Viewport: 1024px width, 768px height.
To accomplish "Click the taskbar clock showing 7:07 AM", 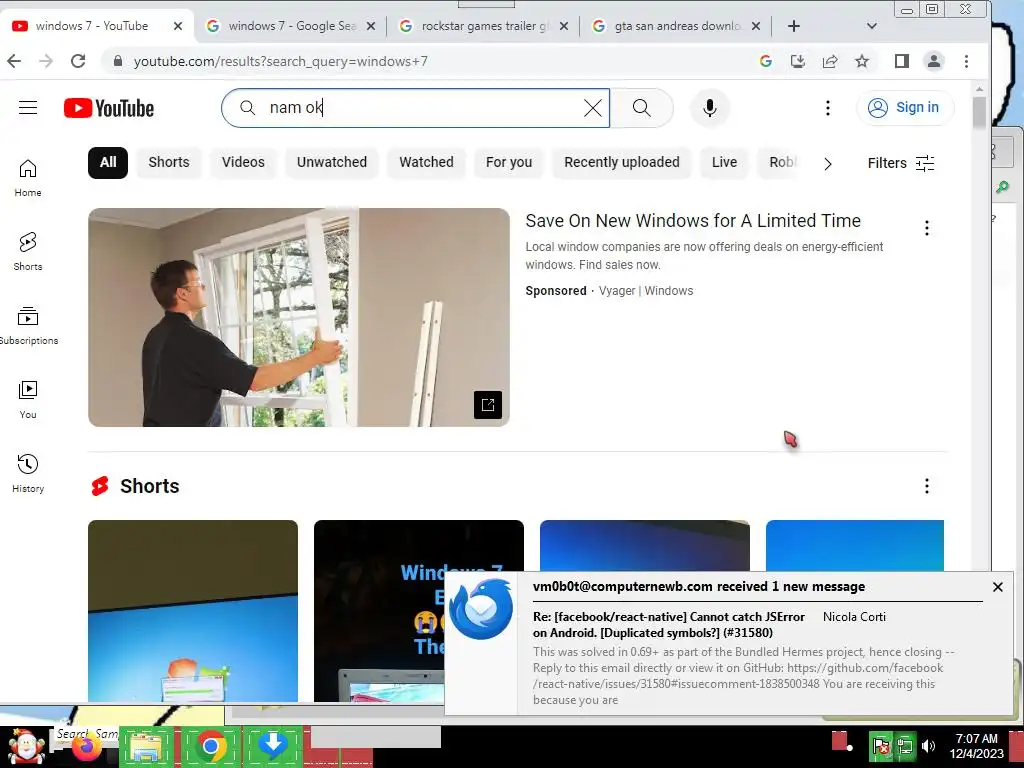I will click(976, 746).
